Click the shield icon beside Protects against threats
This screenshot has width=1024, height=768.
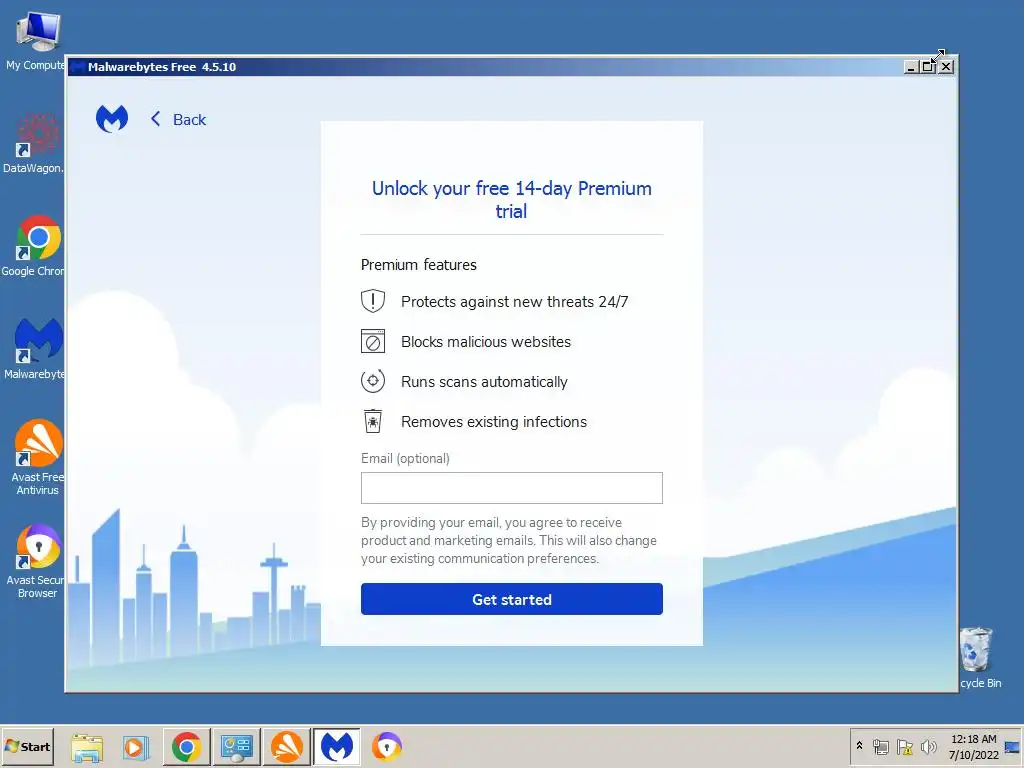(x=373, y=301)
